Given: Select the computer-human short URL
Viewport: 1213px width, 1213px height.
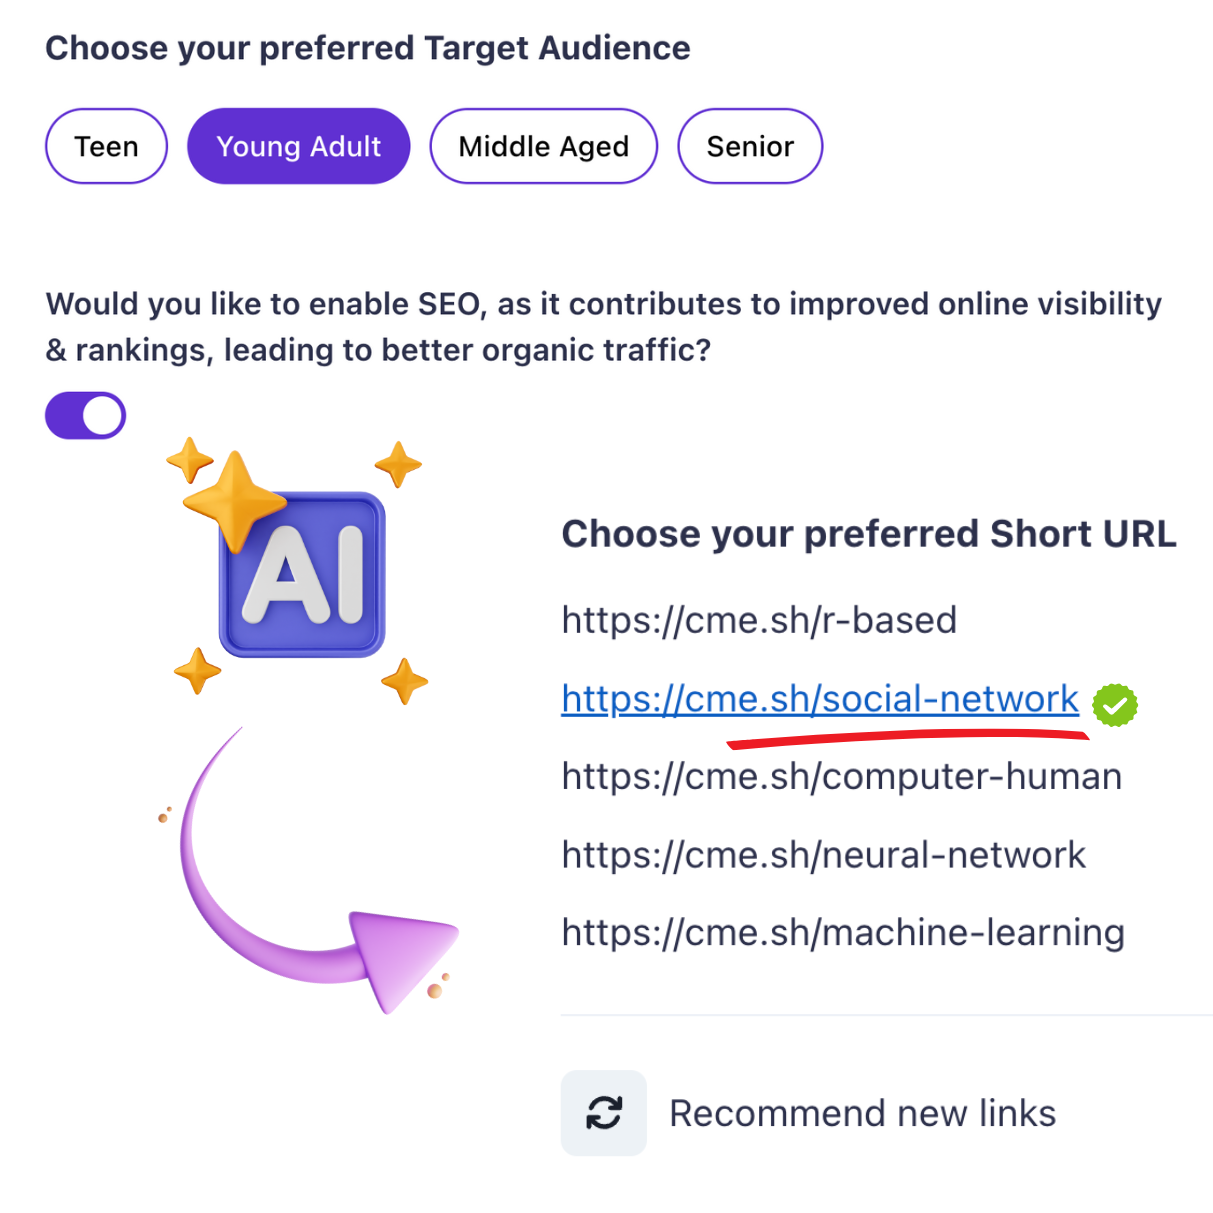Looking at the screenshot, I should coord(841,776).
